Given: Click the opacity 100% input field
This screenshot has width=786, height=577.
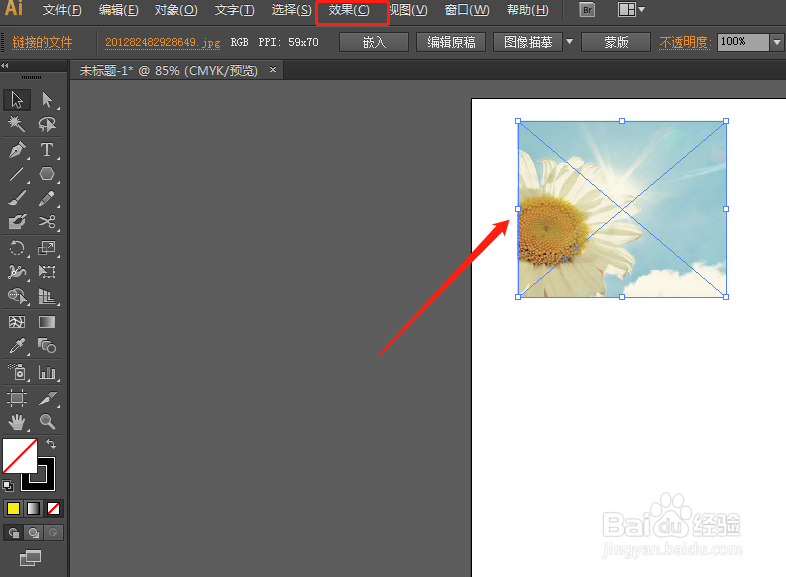Looking at the screenshot, I should [743, 42].
